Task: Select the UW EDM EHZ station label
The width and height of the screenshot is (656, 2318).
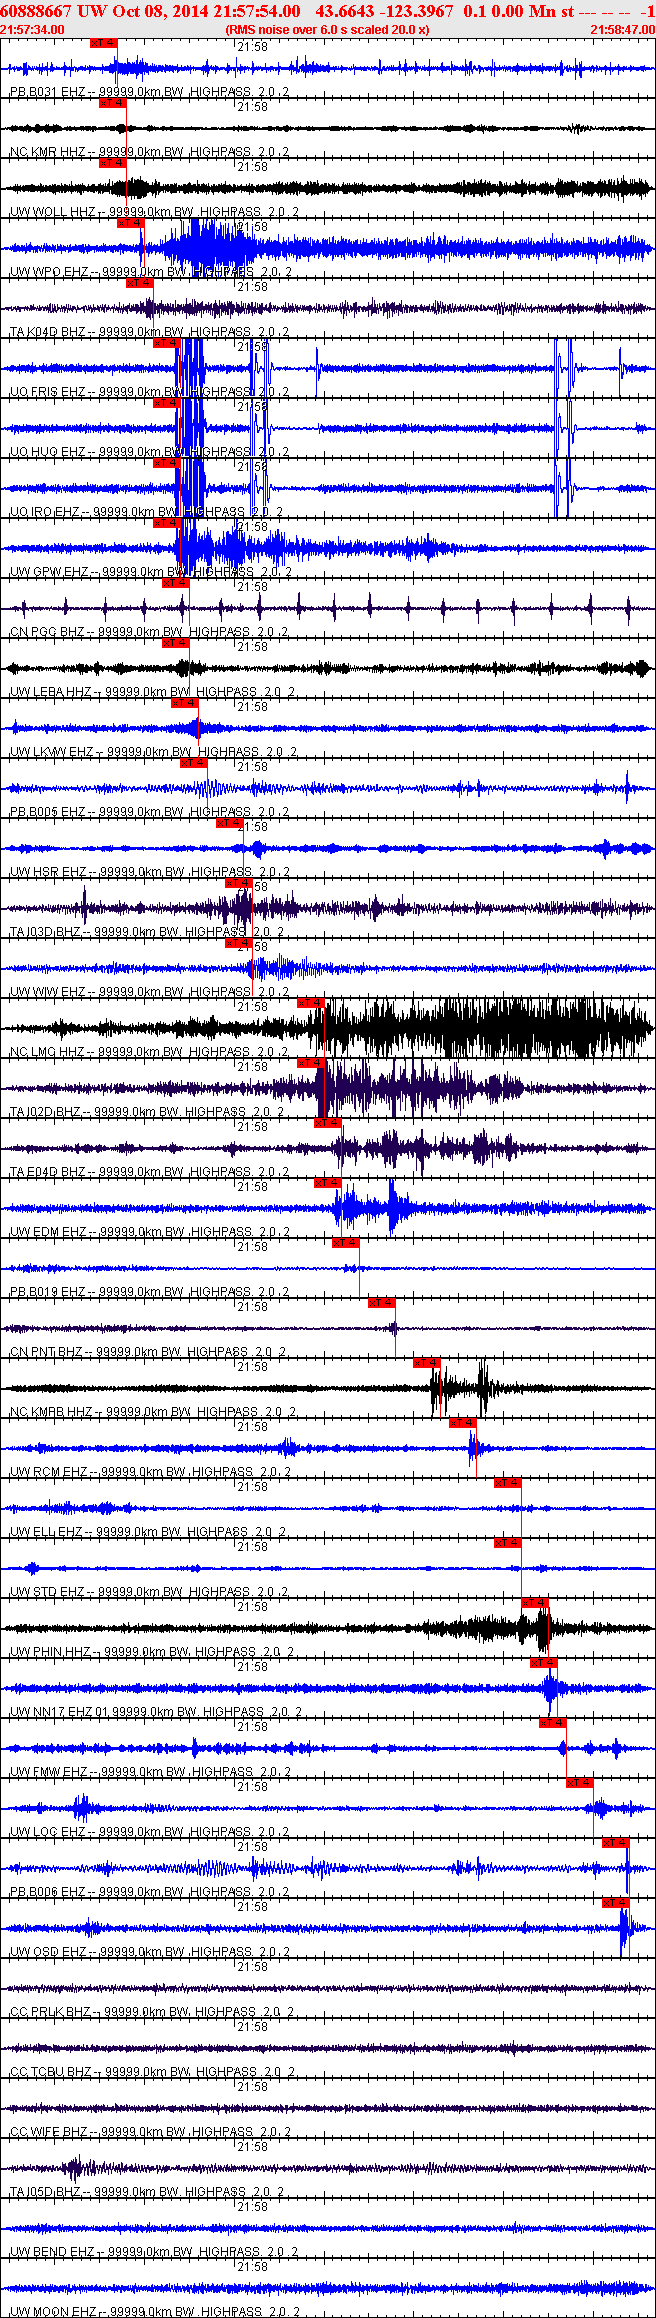Action: [x=150, y=1232]
